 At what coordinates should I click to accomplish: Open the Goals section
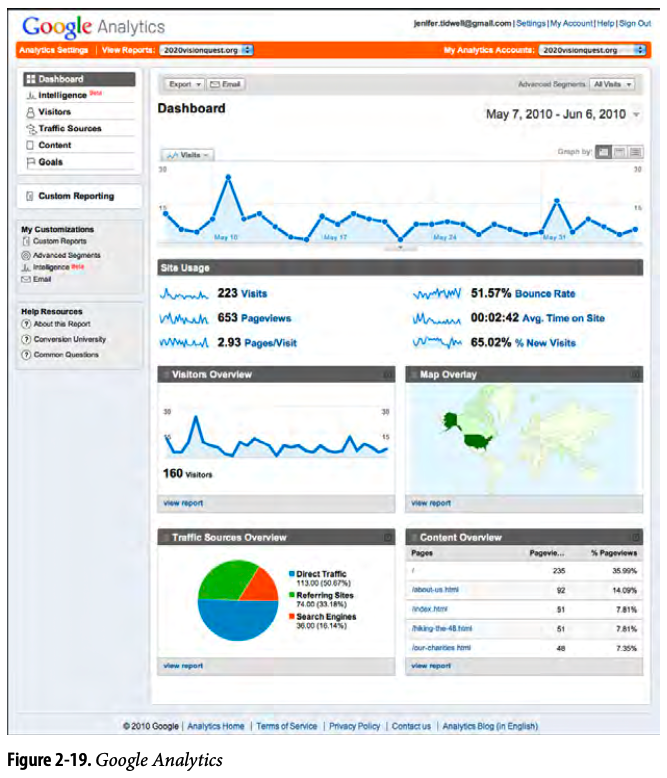tap(50, 162)
